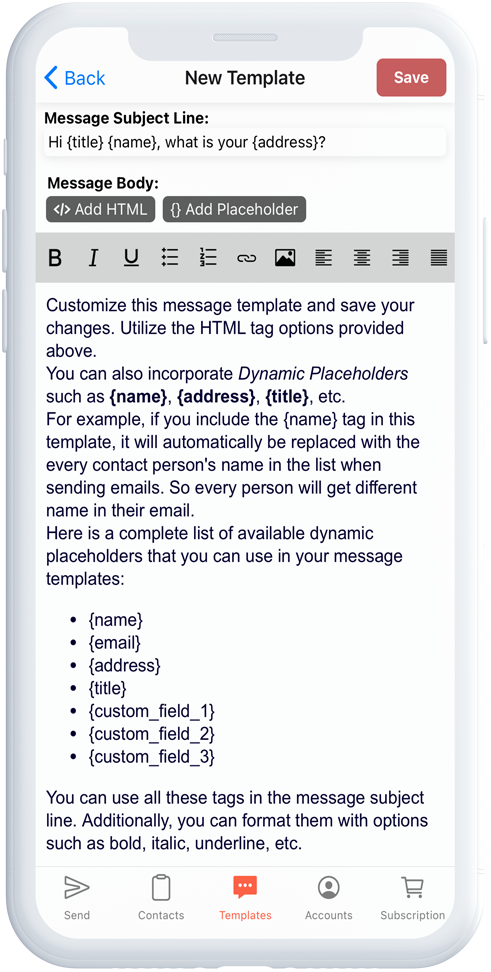This screenshot has height=972, width=491.
Task: Click the {title} list item
Action: click(x=108, y=688)
